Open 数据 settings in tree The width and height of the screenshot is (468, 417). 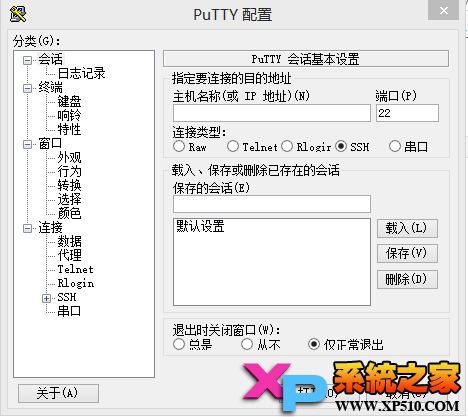69,241
